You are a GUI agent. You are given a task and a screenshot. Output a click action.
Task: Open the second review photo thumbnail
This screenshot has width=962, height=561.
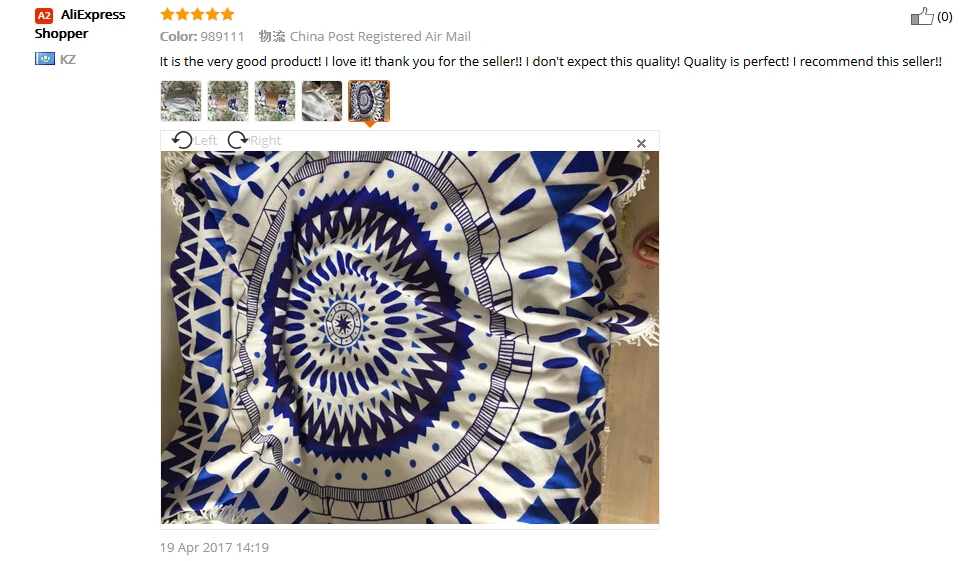click(228, 101)
